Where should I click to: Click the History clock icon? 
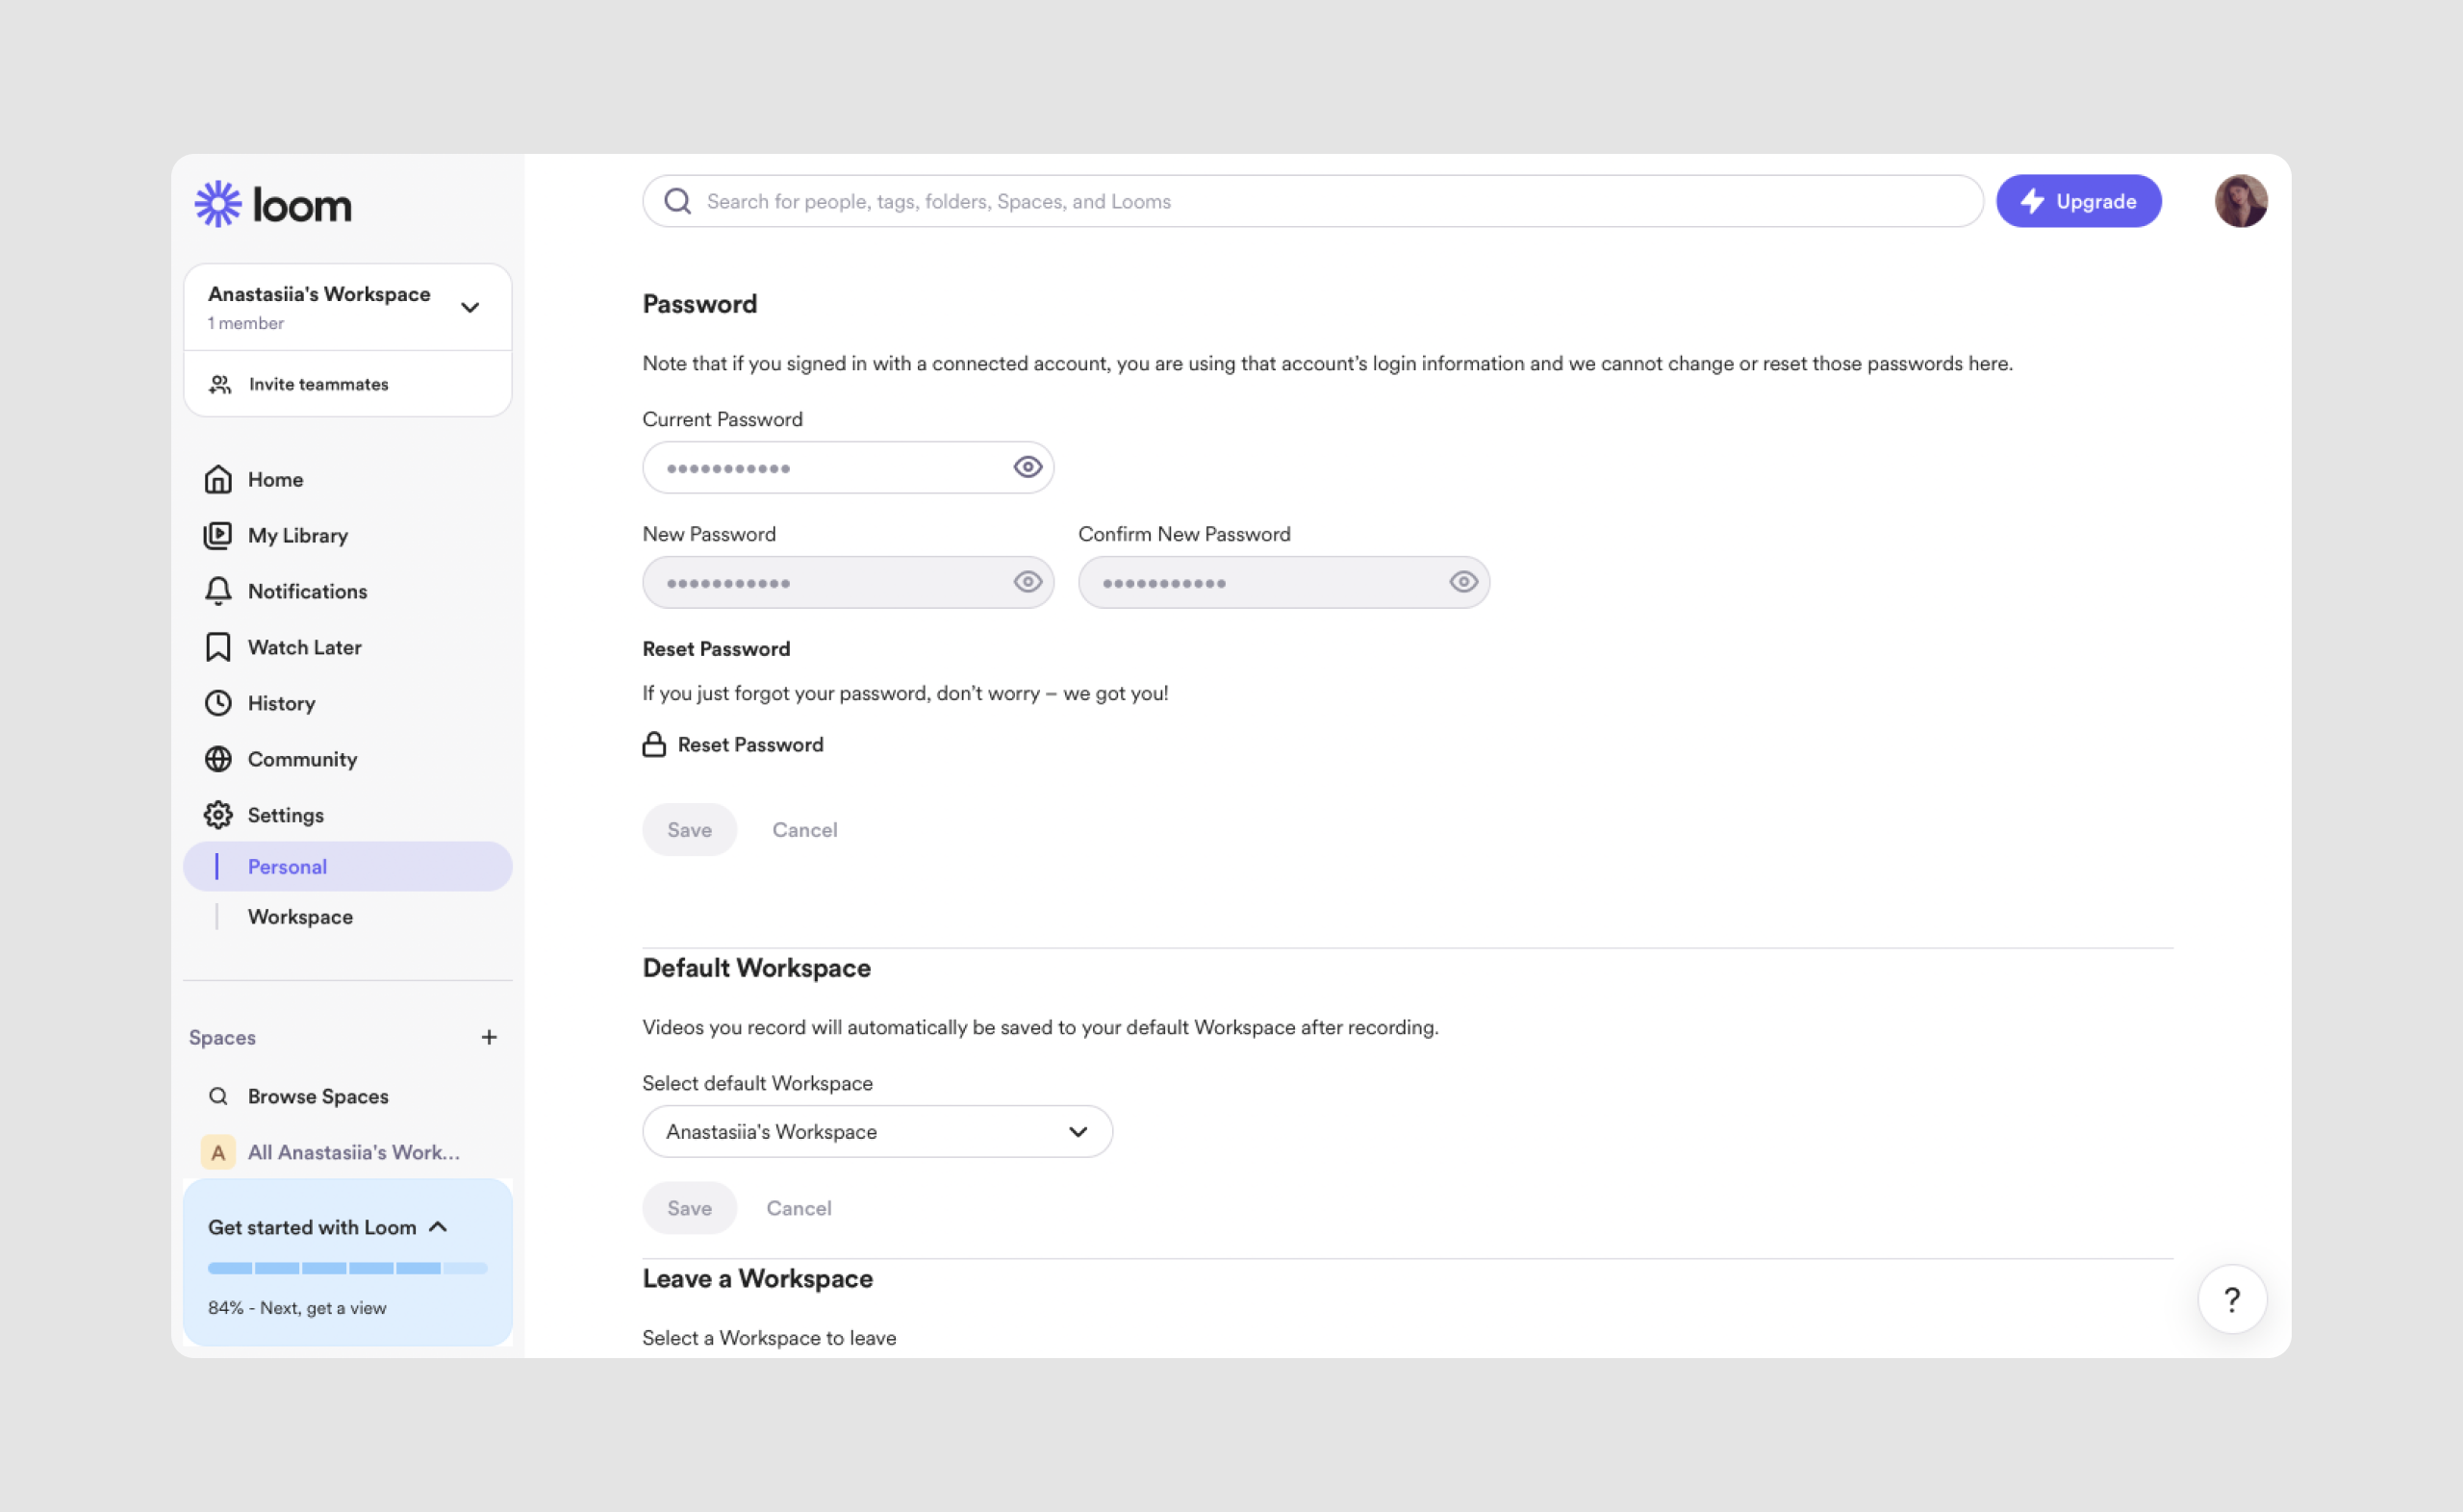click(x=218, y=703)
